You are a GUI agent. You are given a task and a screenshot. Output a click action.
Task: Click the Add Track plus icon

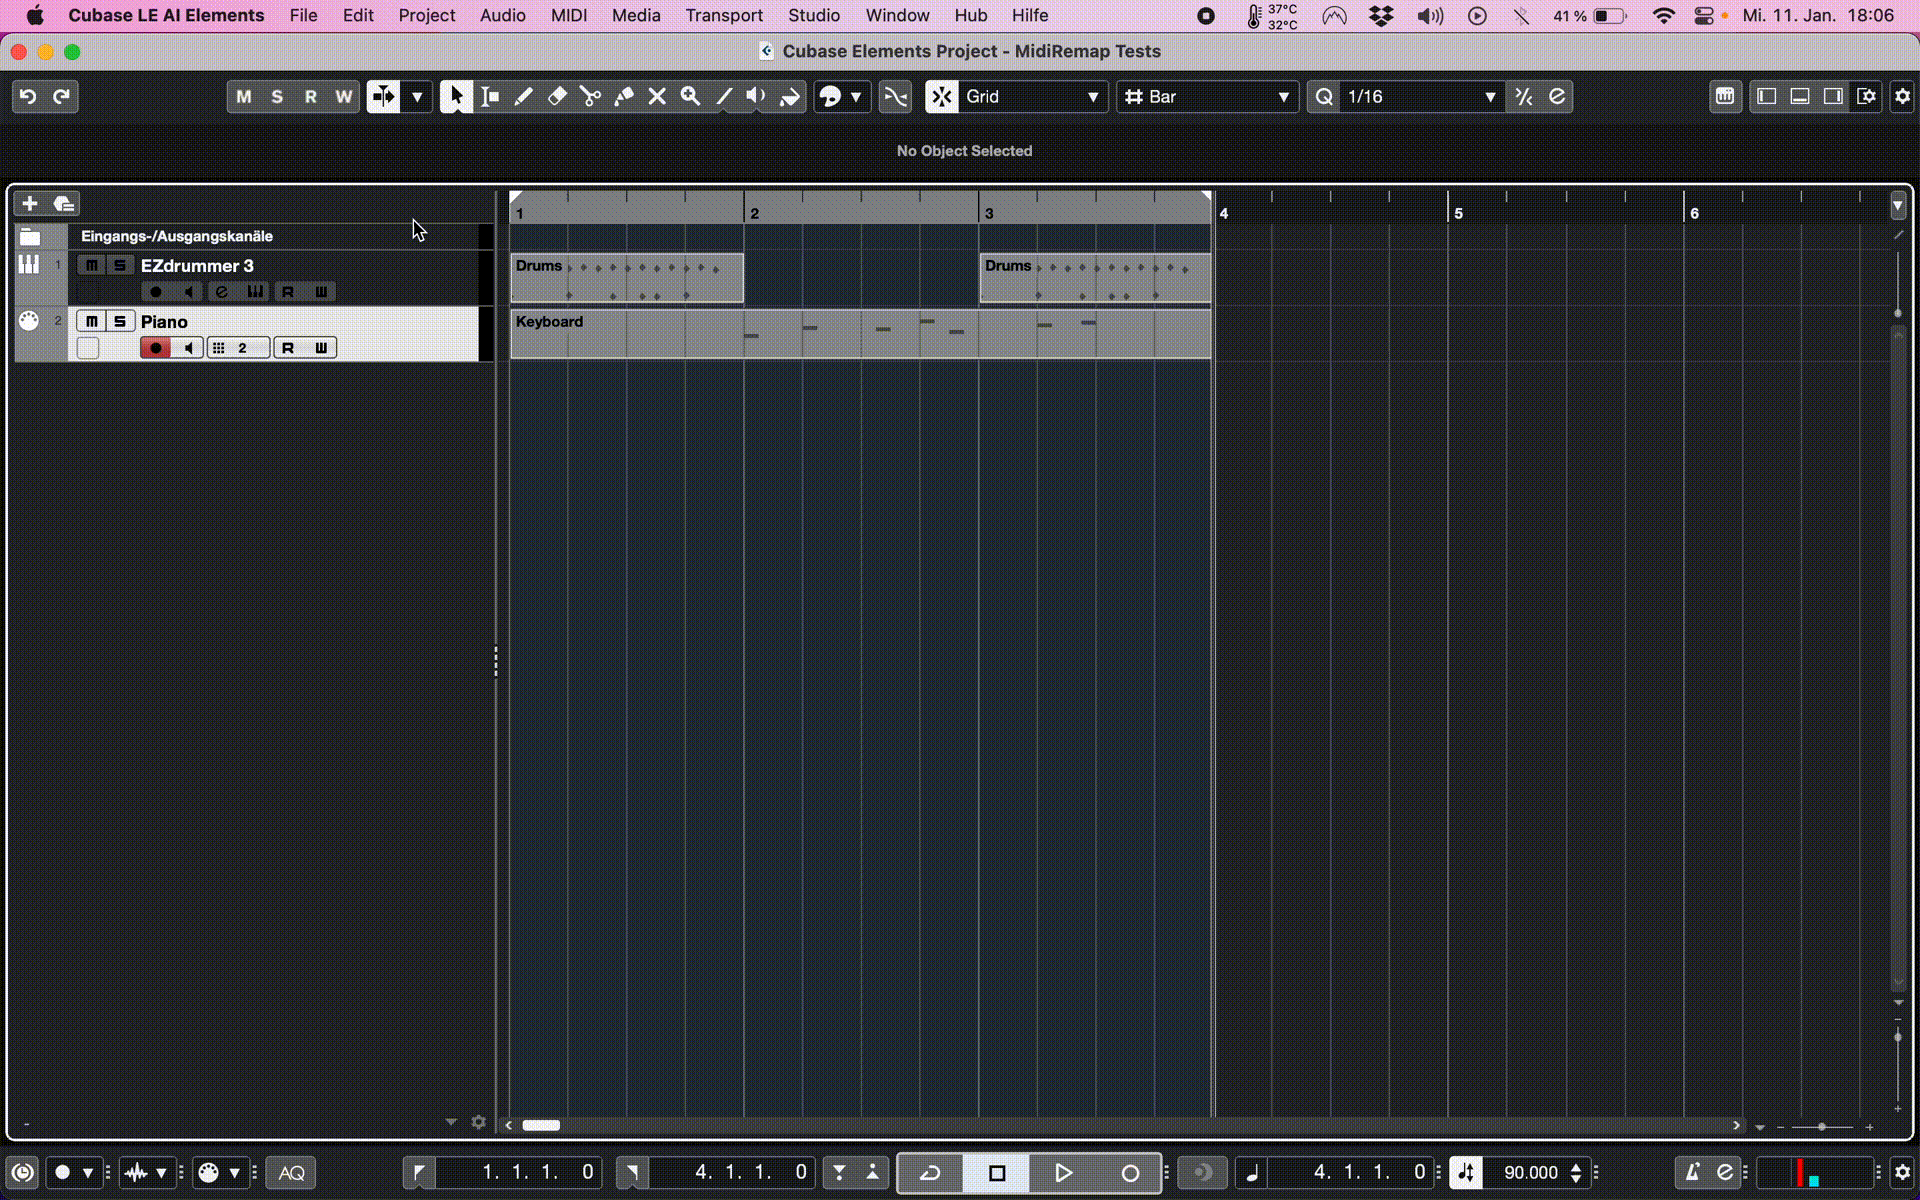pos(30,203)
